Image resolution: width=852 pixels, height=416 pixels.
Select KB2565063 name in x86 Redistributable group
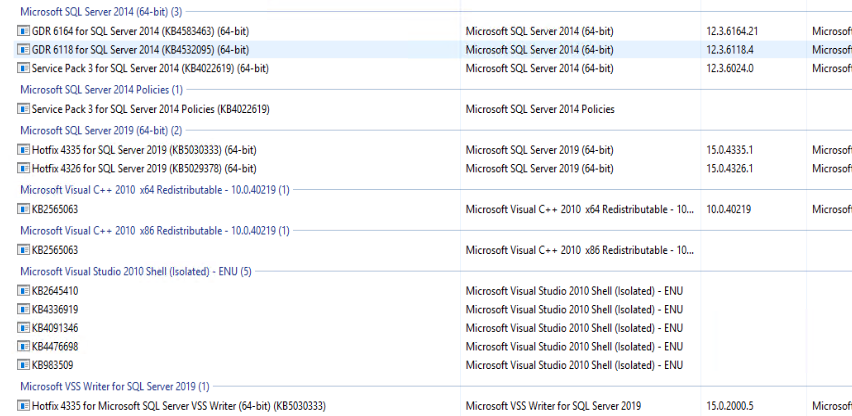55,250
